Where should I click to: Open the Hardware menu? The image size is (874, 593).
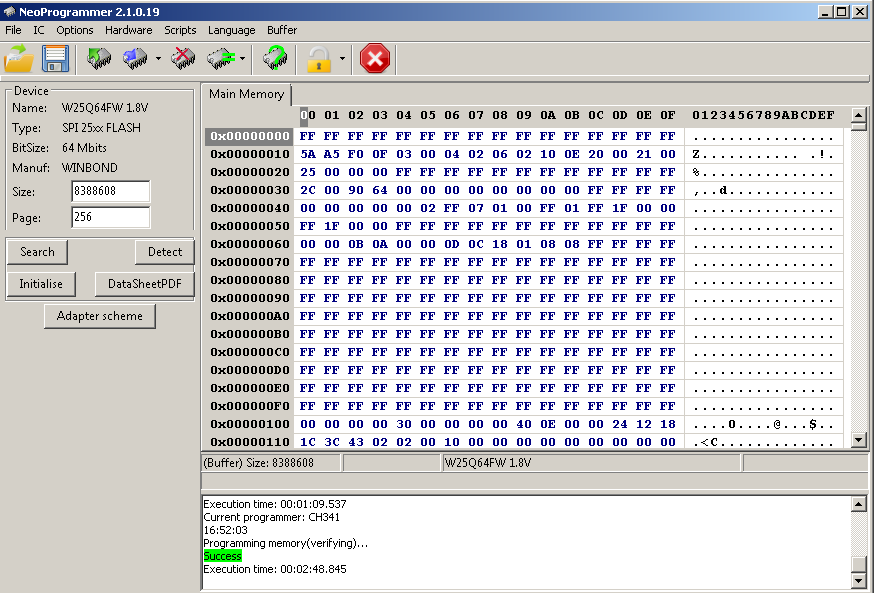tap(128, 30)
